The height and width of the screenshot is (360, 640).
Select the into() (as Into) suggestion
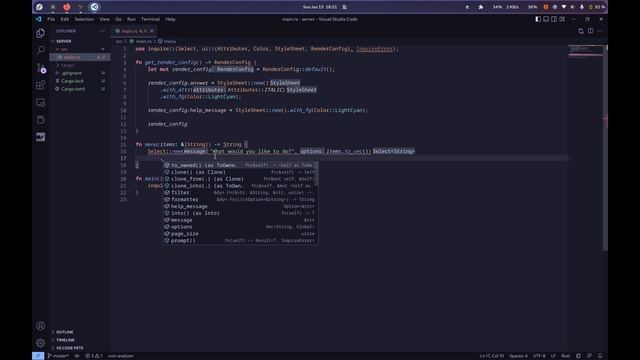click(240, 213)
